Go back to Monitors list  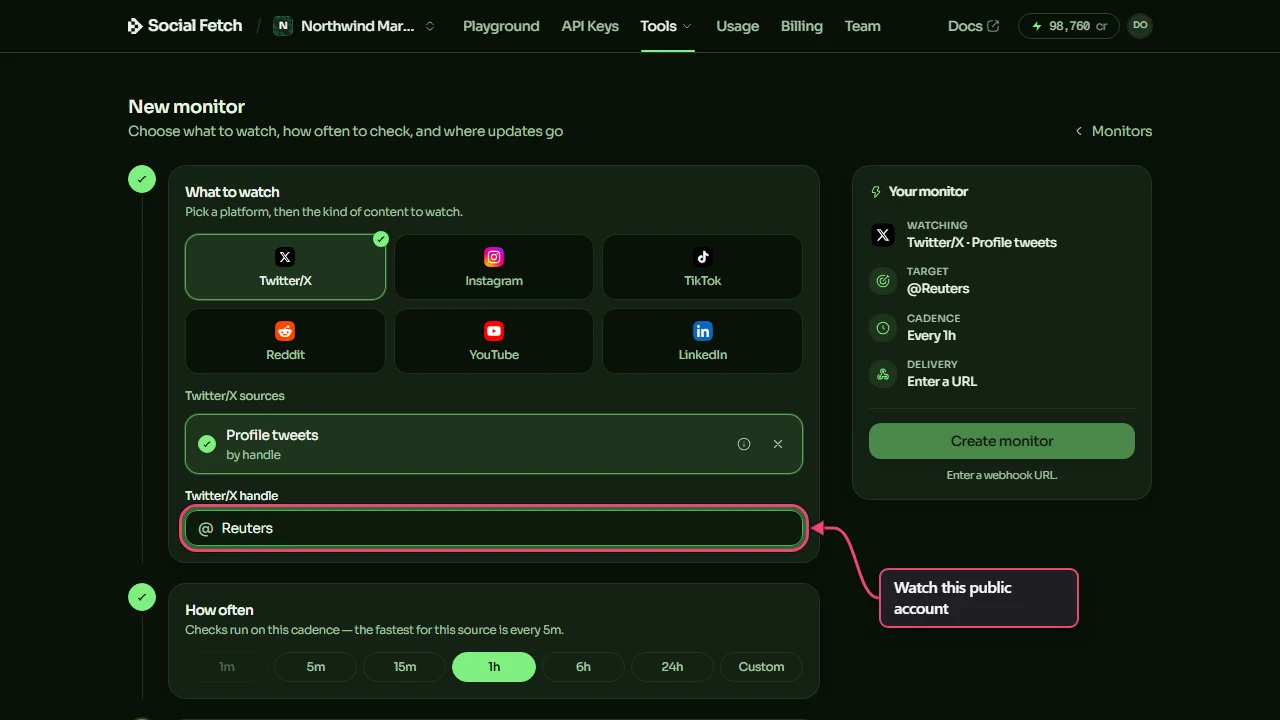click(x=1113, y=131)
